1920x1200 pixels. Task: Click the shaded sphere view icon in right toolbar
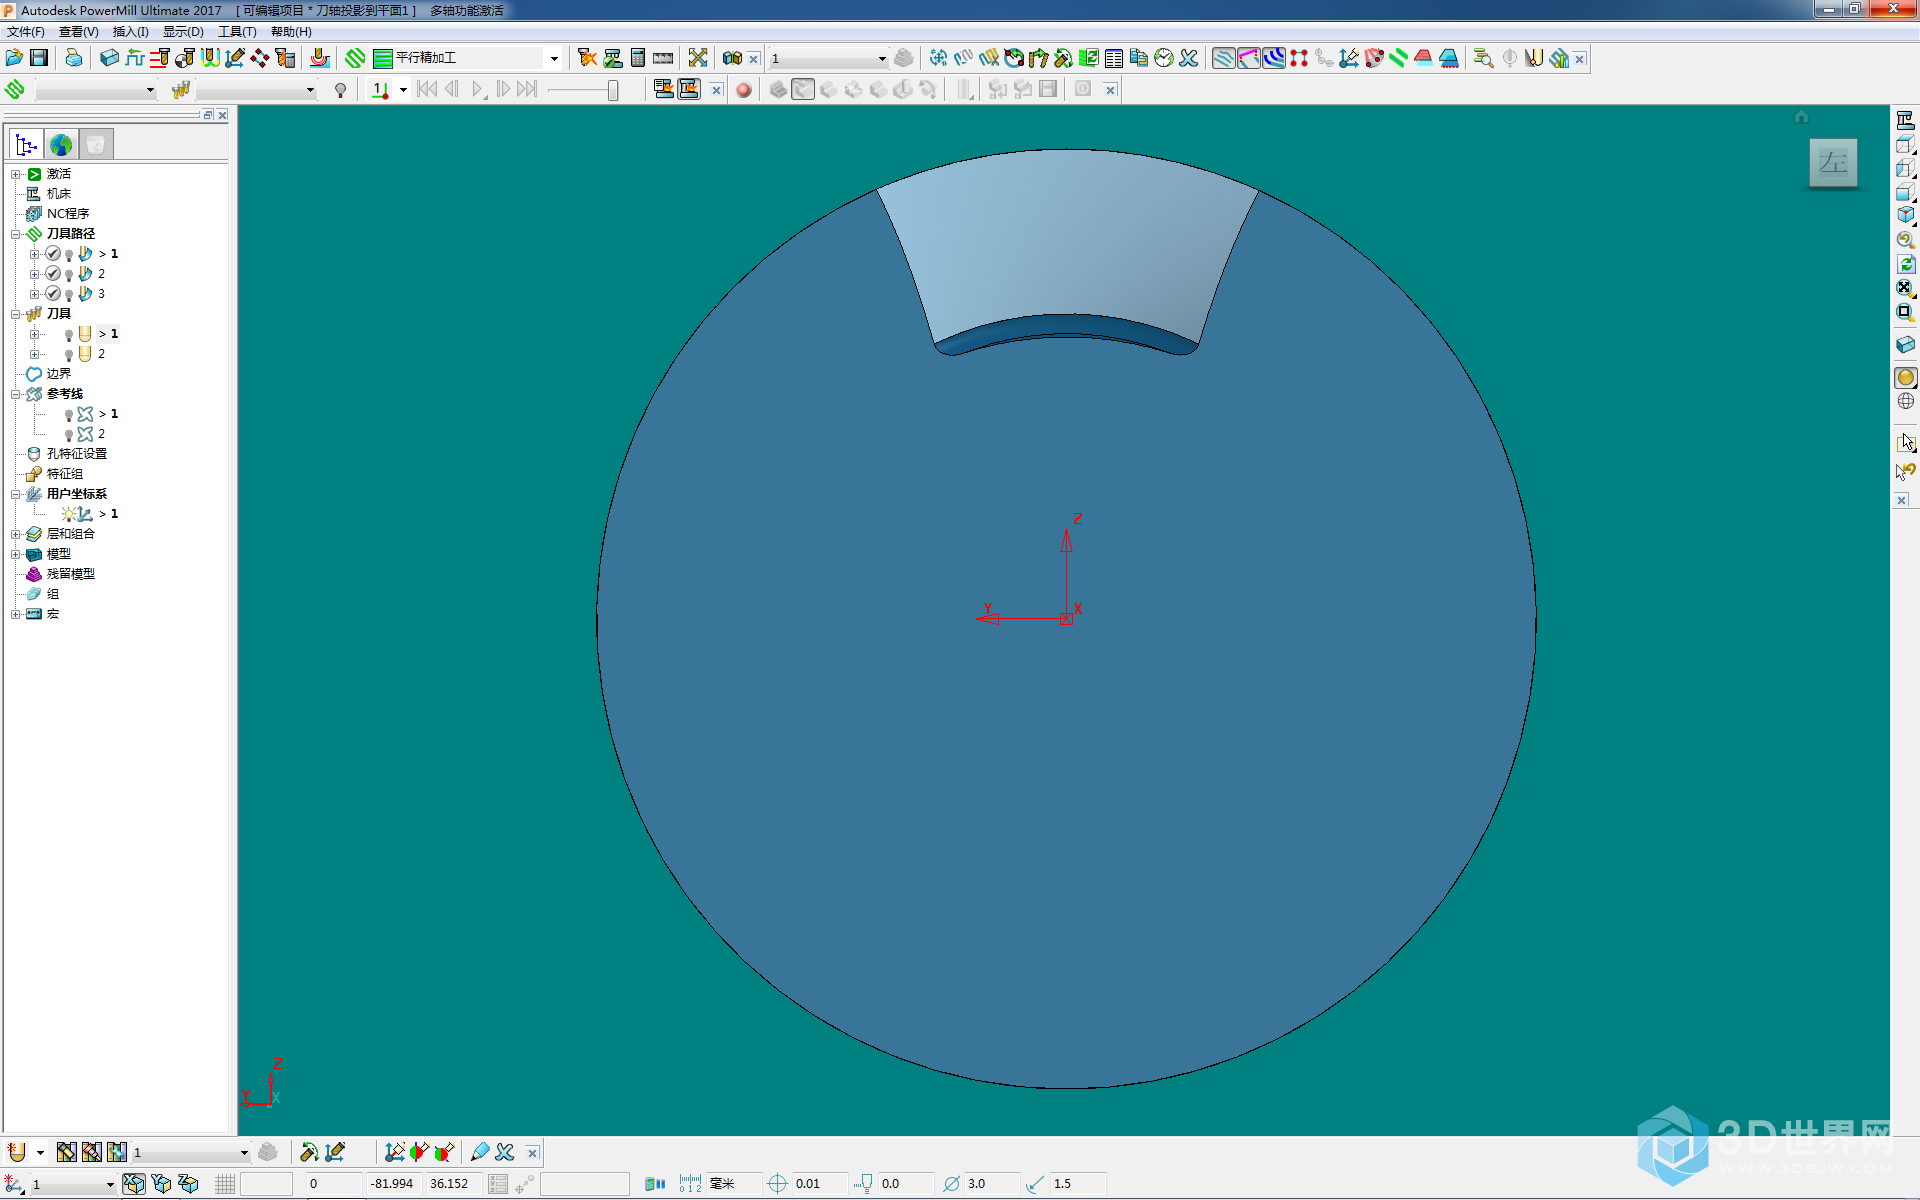(1905, 377)
